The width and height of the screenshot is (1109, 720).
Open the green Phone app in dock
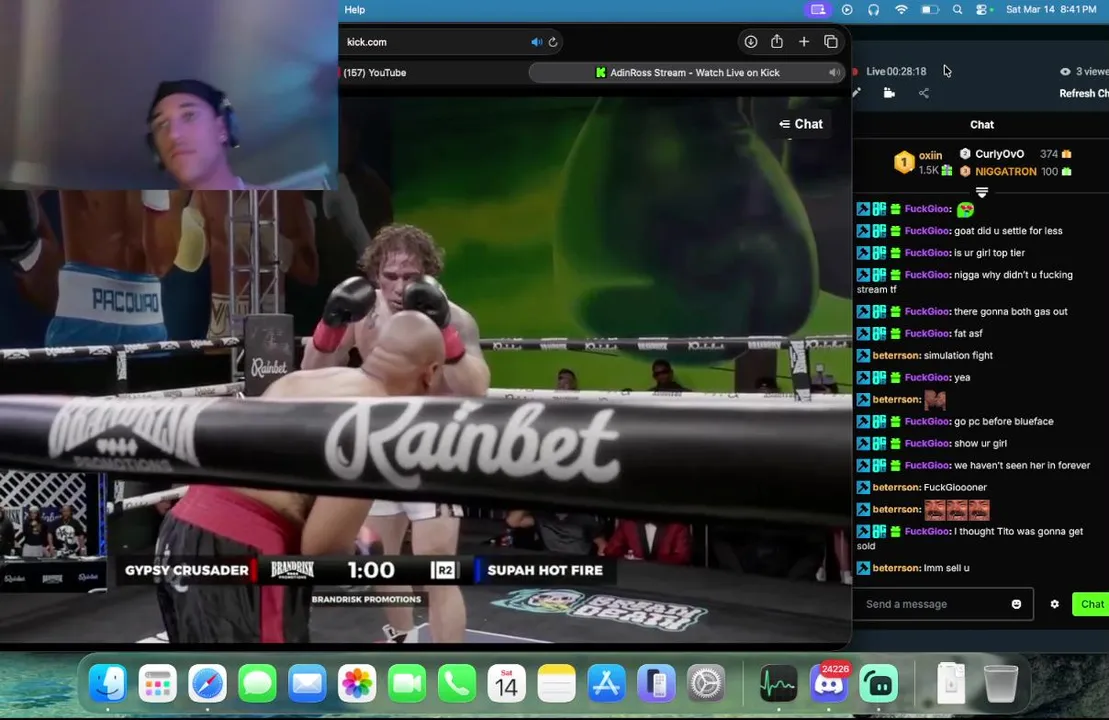click(x=457, y=684)
